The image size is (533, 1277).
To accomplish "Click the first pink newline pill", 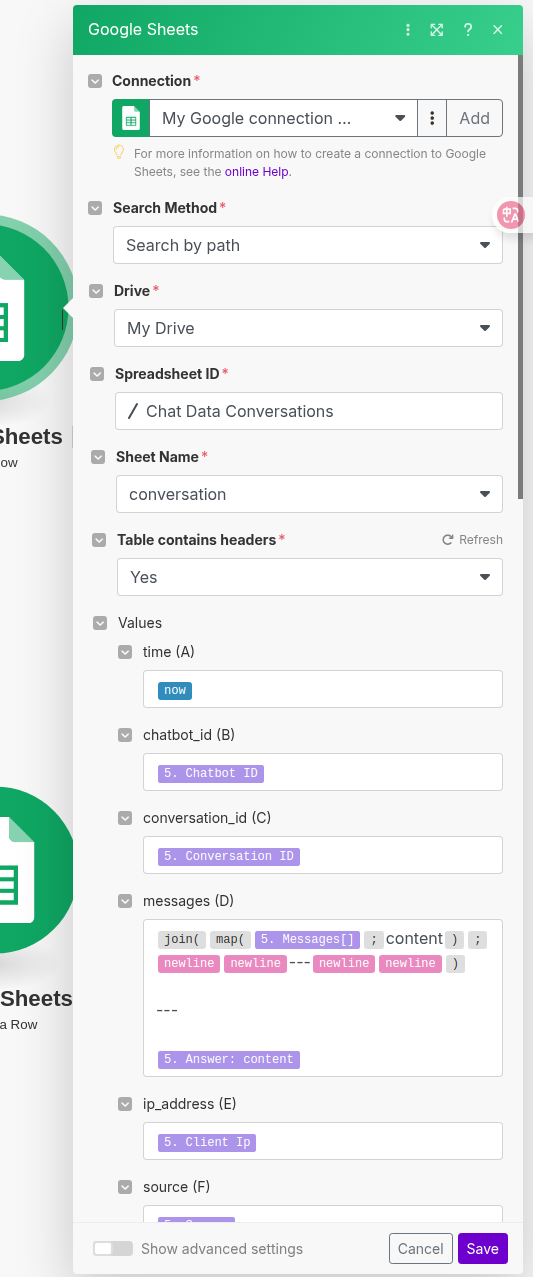I will tap(189, 963).
